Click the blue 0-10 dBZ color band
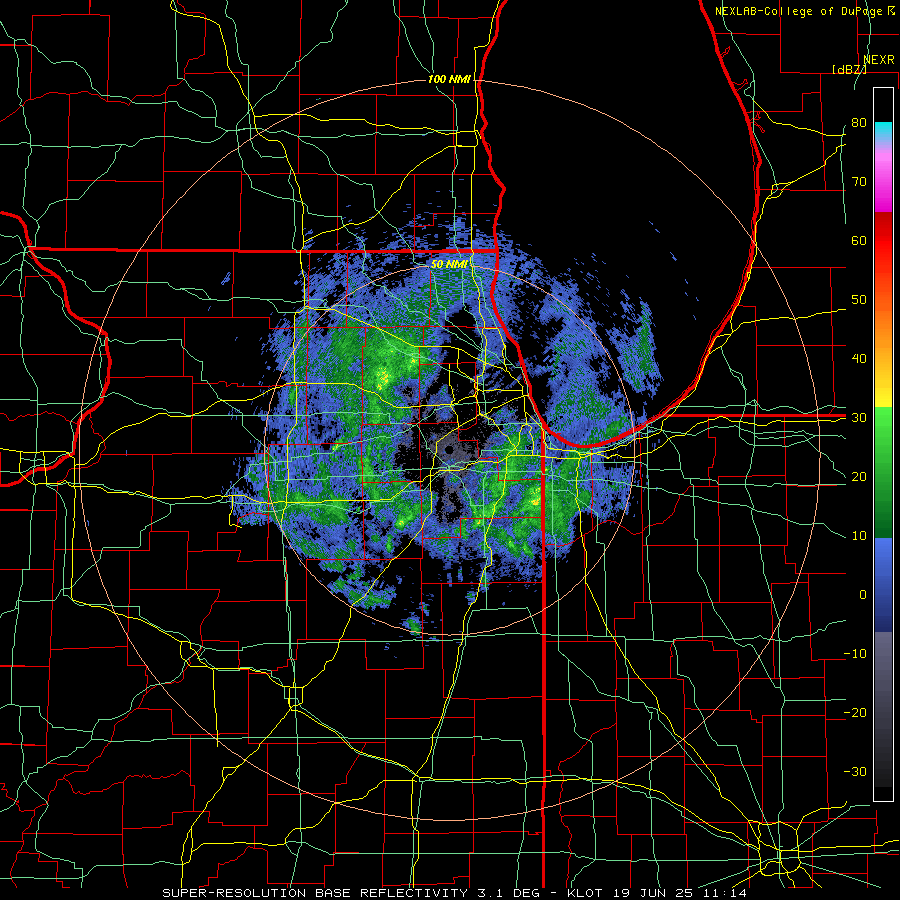Screen dimensions: 900x900 (x=883, y=565)
